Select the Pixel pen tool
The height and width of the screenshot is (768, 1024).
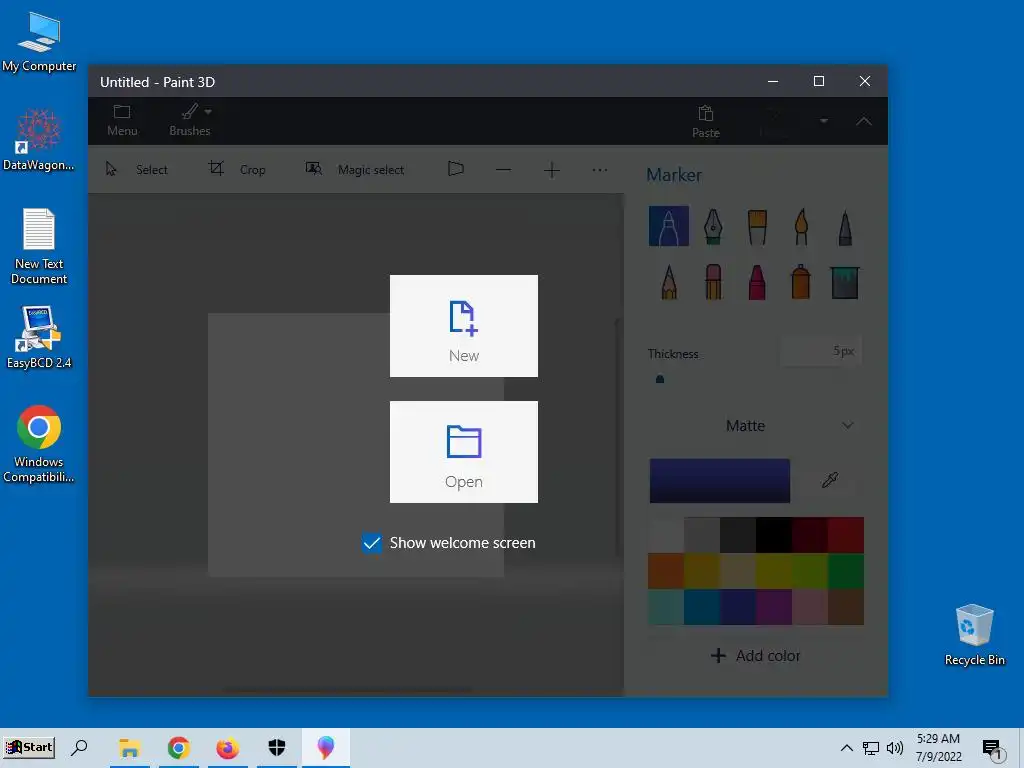pyautogui.click(x=845, y=226)
